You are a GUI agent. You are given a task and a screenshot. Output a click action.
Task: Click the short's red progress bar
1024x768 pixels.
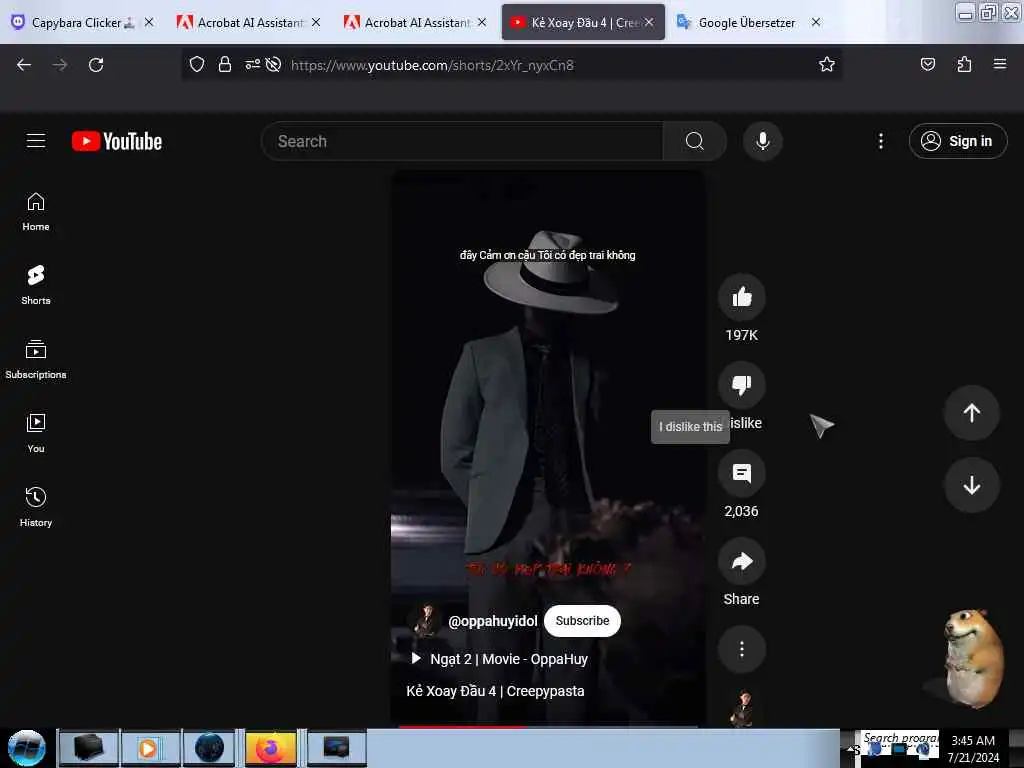462,726
